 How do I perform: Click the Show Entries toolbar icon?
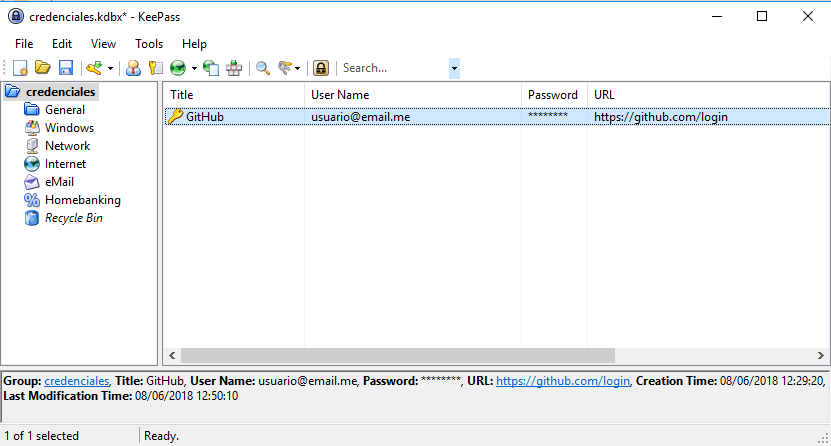pos(285,68)
